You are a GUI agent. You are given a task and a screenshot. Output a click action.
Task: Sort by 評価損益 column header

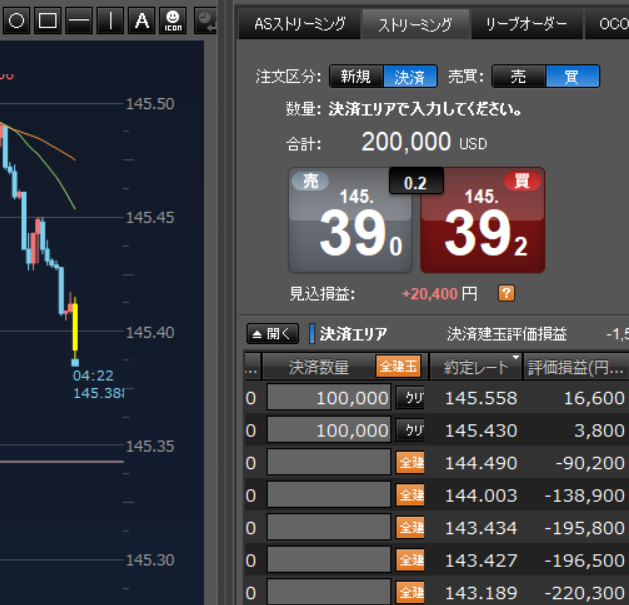pos(576,366)
